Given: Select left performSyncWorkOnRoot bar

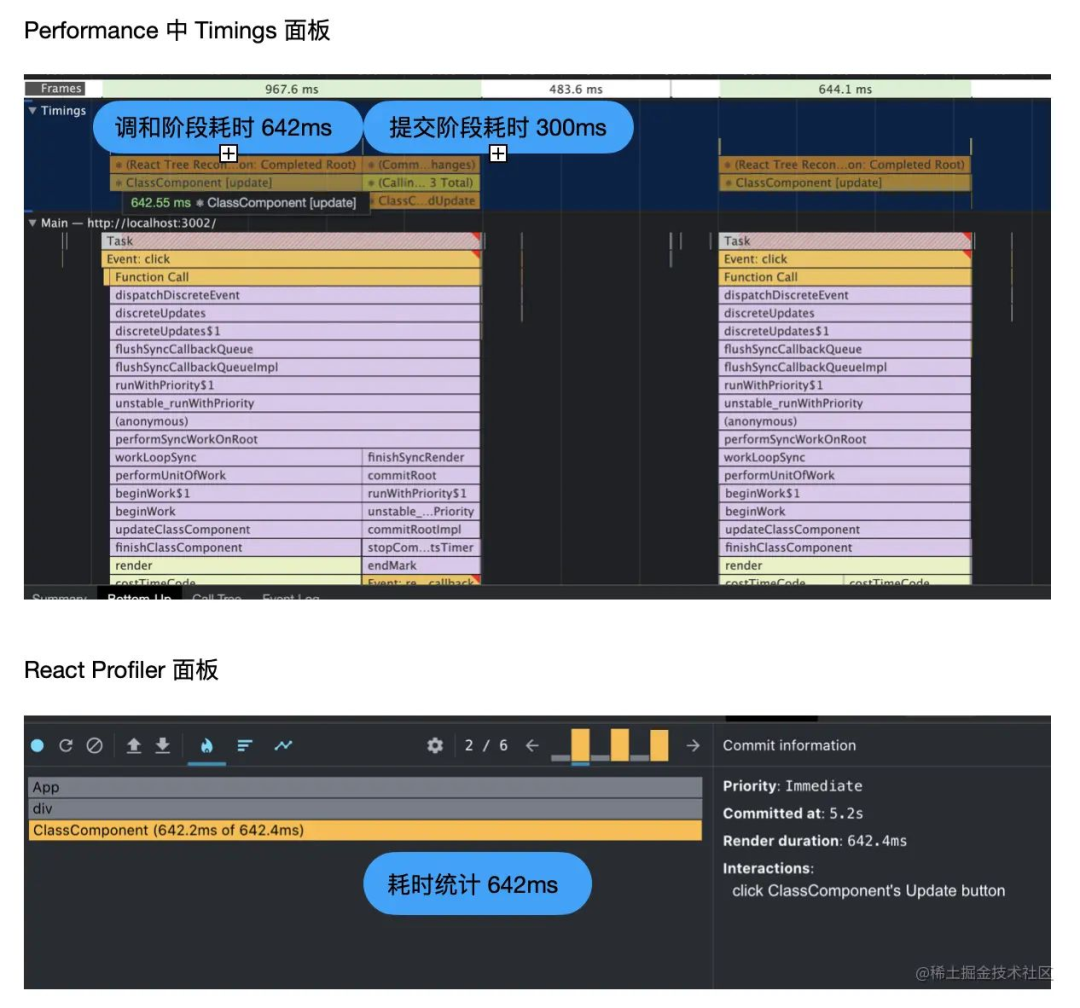Looking at the screenshot, I should coord(295,439).
